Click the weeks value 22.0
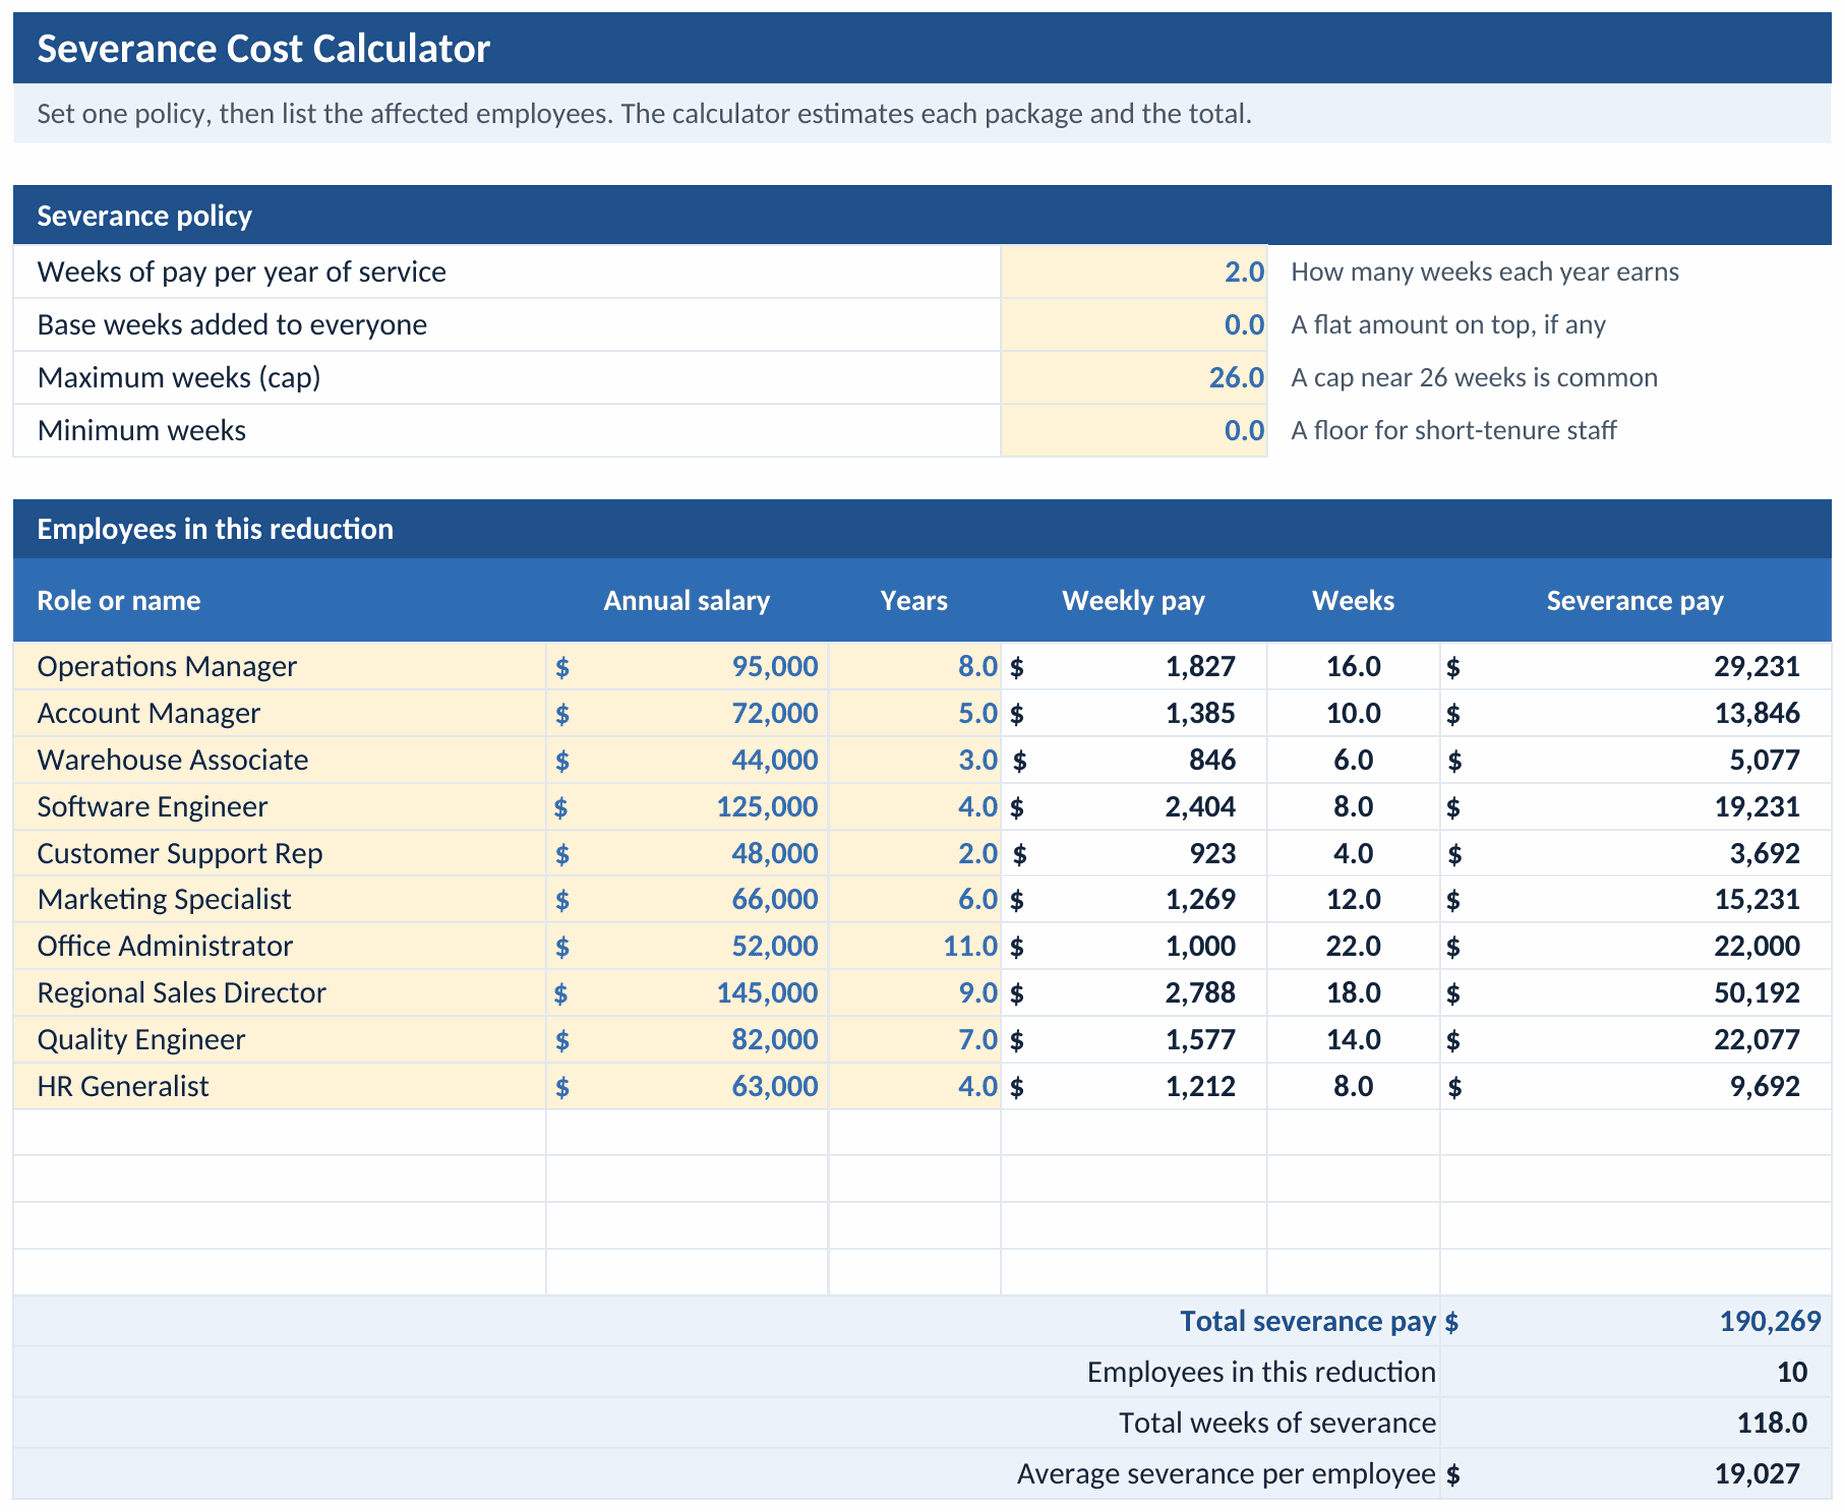1845x1512 pixels. coord(1354,946)
